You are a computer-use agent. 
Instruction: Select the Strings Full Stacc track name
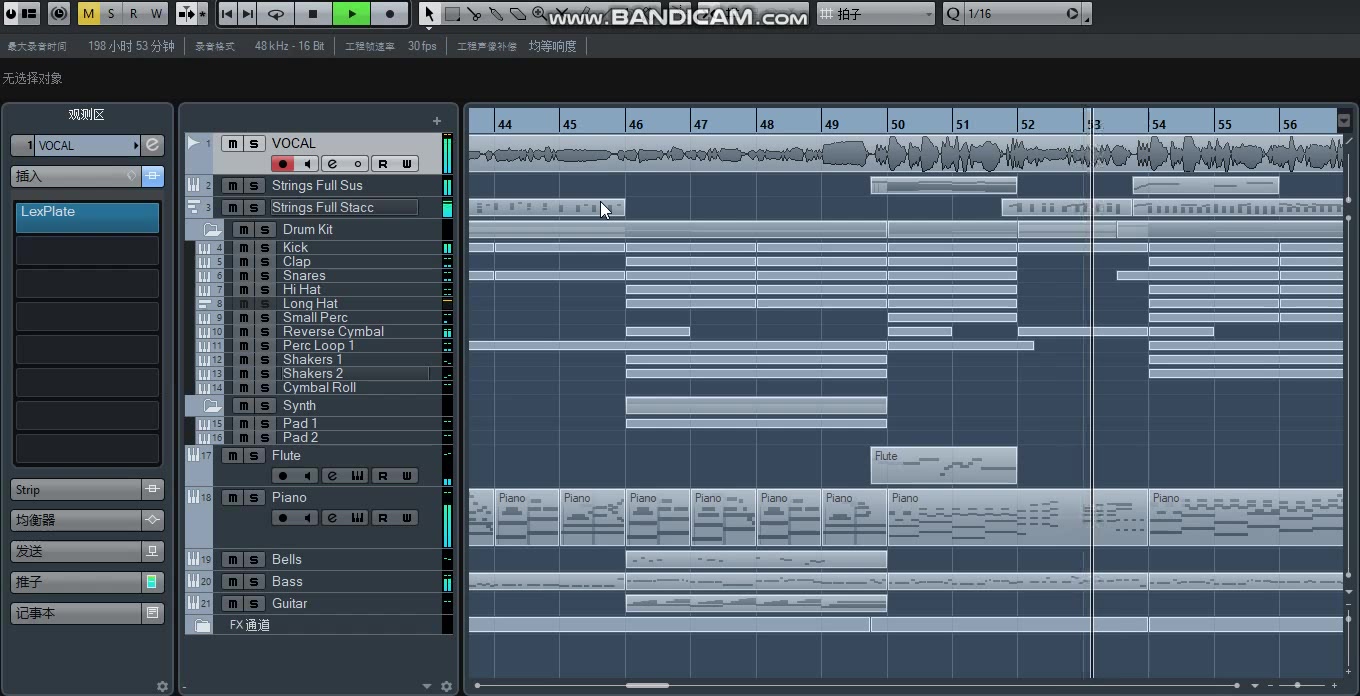[344, 208]
